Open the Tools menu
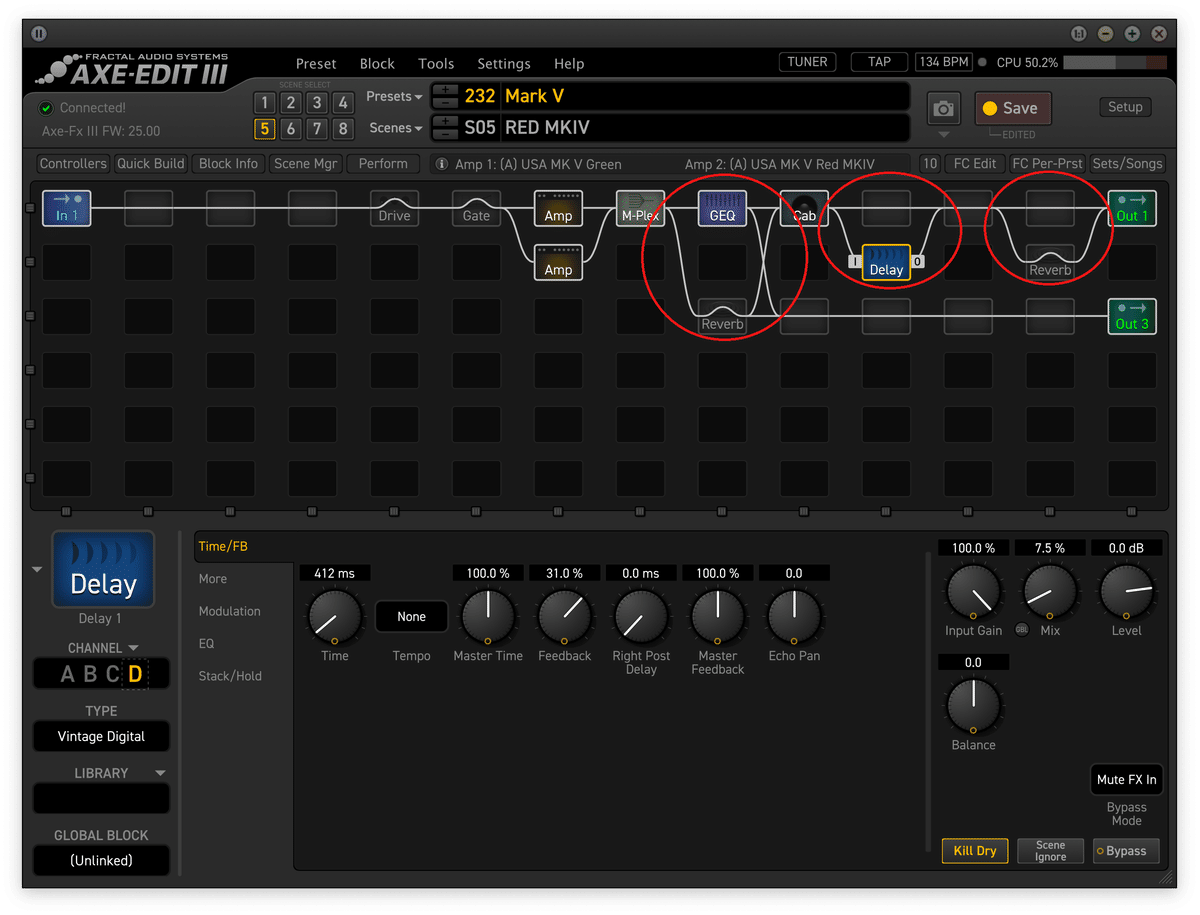The height and width of the screenshot is (915, 1200). click(436, 63)
